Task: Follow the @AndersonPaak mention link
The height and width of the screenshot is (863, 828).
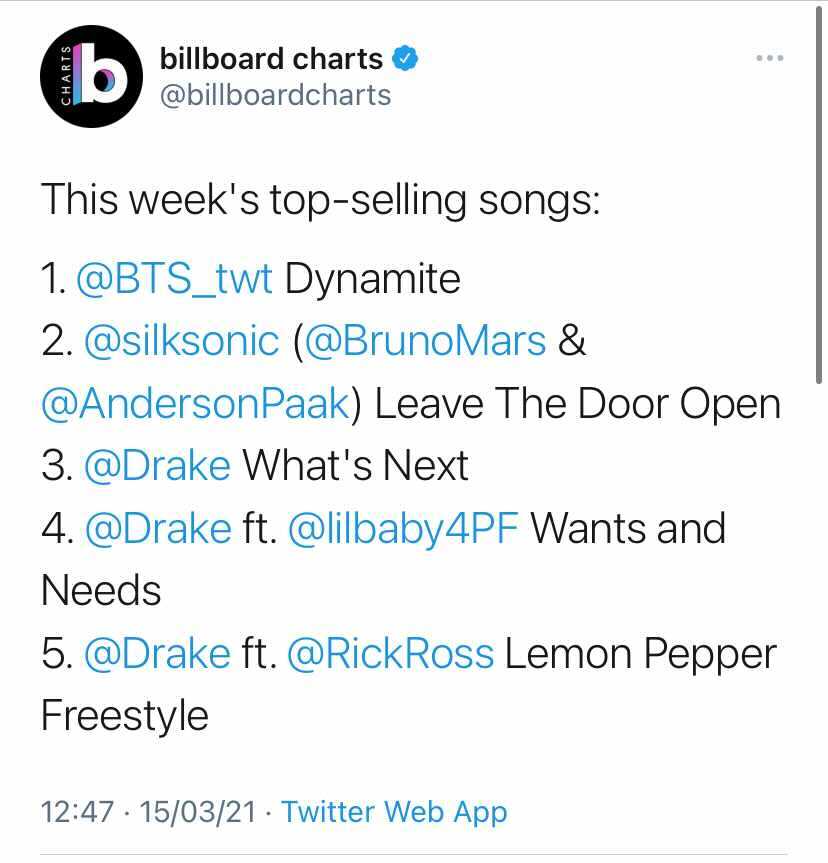Action: pos(195,403)
